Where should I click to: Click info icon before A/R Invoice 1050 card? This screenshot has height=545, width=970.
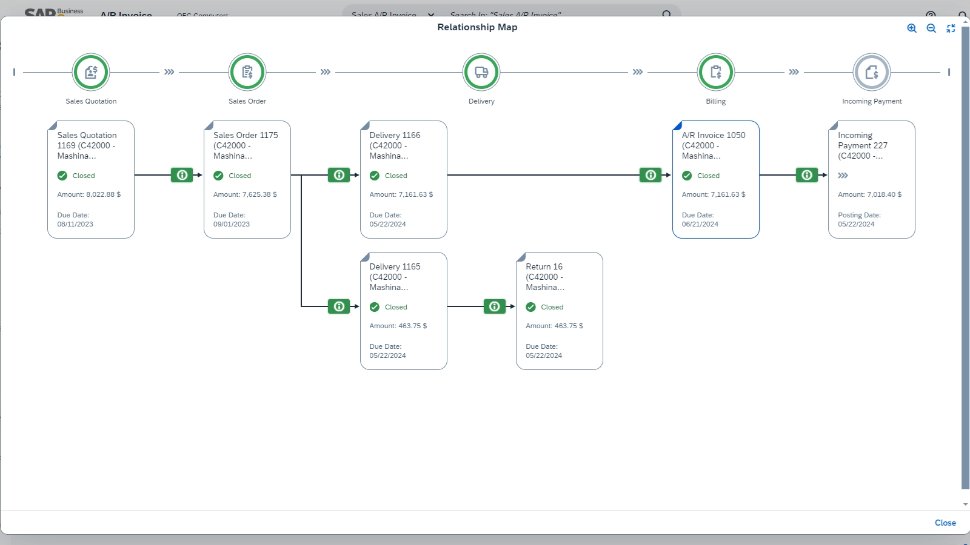click(x=651, y=175)
